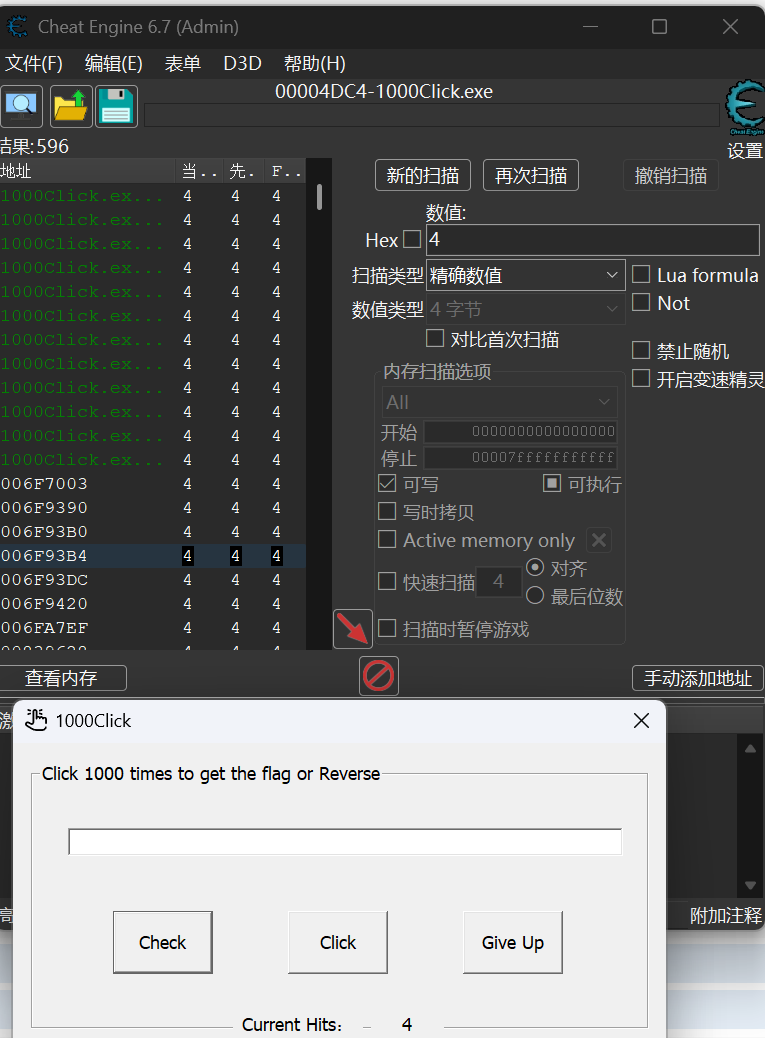The width and height of the screenshot is (765, 1038).
Task: Open the 表单 menu
Action: tap(183, 64)
